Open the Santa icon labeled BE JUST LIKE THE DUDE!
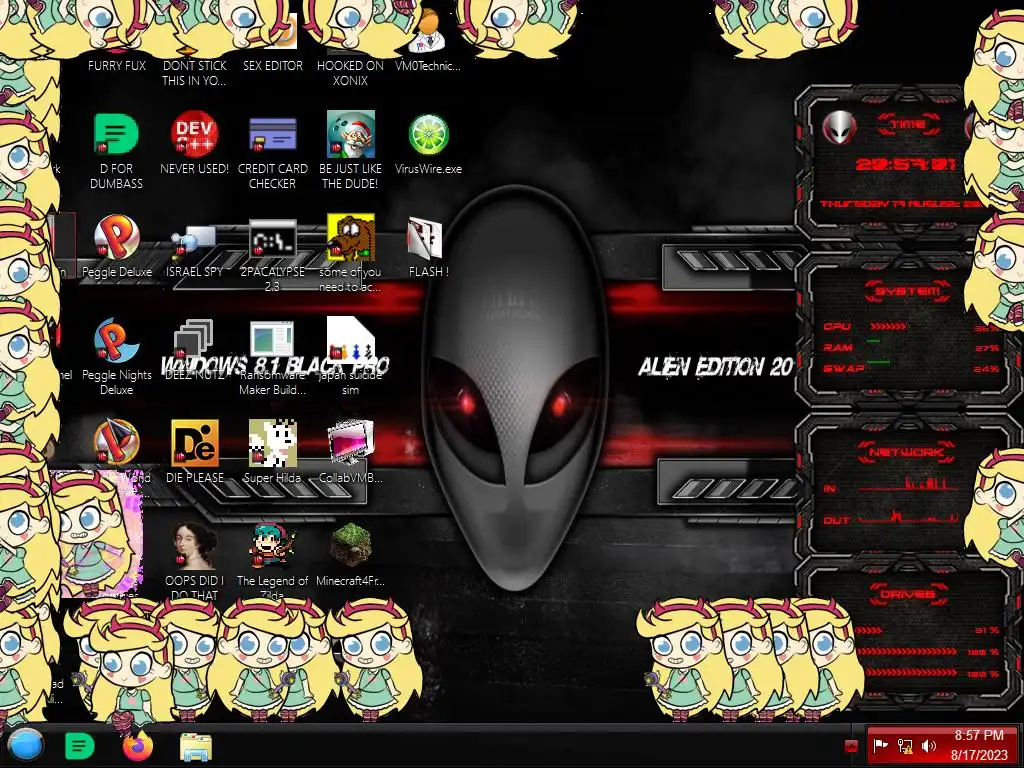The width and height of the screenshot is (1024, 768). tap(351, 134)
